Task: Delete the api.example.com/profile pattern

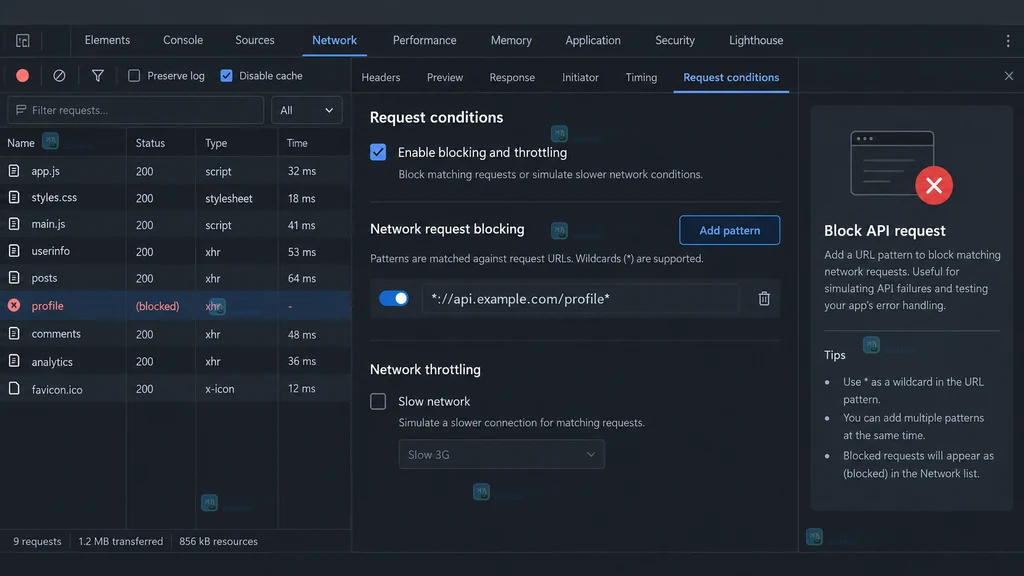Action: (763, 298)
